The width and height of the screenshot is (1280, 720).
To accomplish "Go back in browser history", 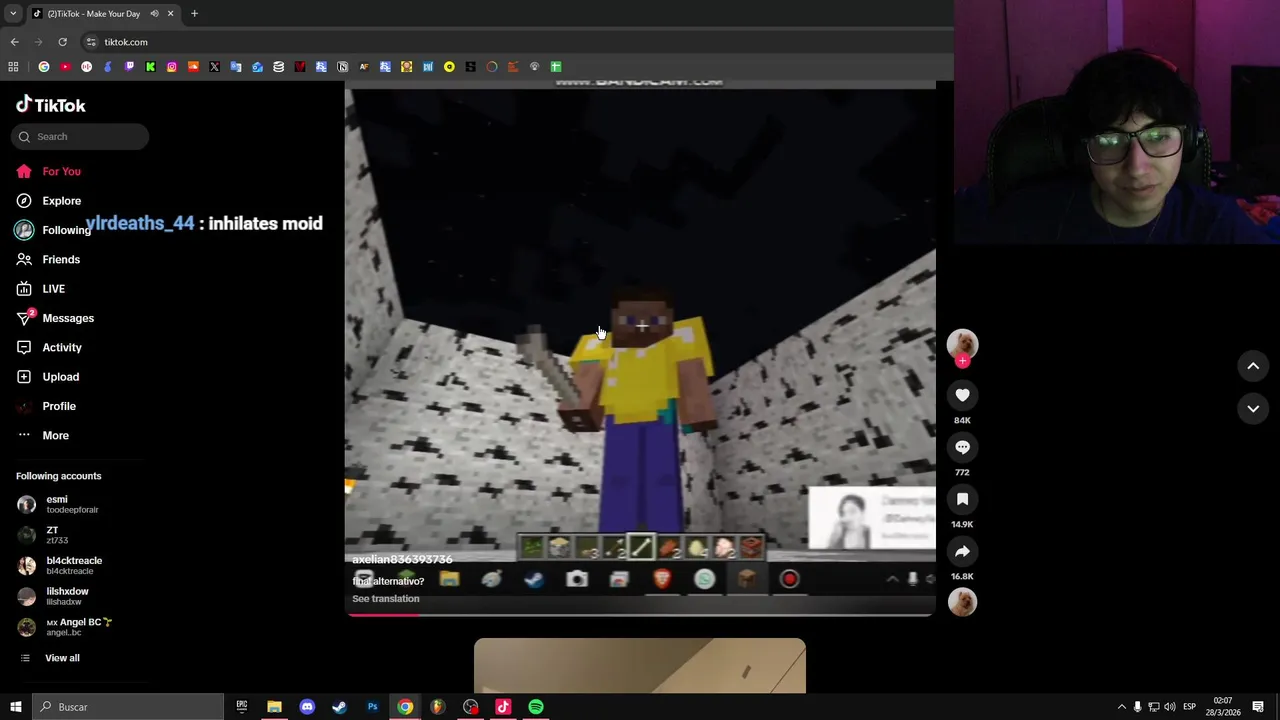I will point(15,42).
